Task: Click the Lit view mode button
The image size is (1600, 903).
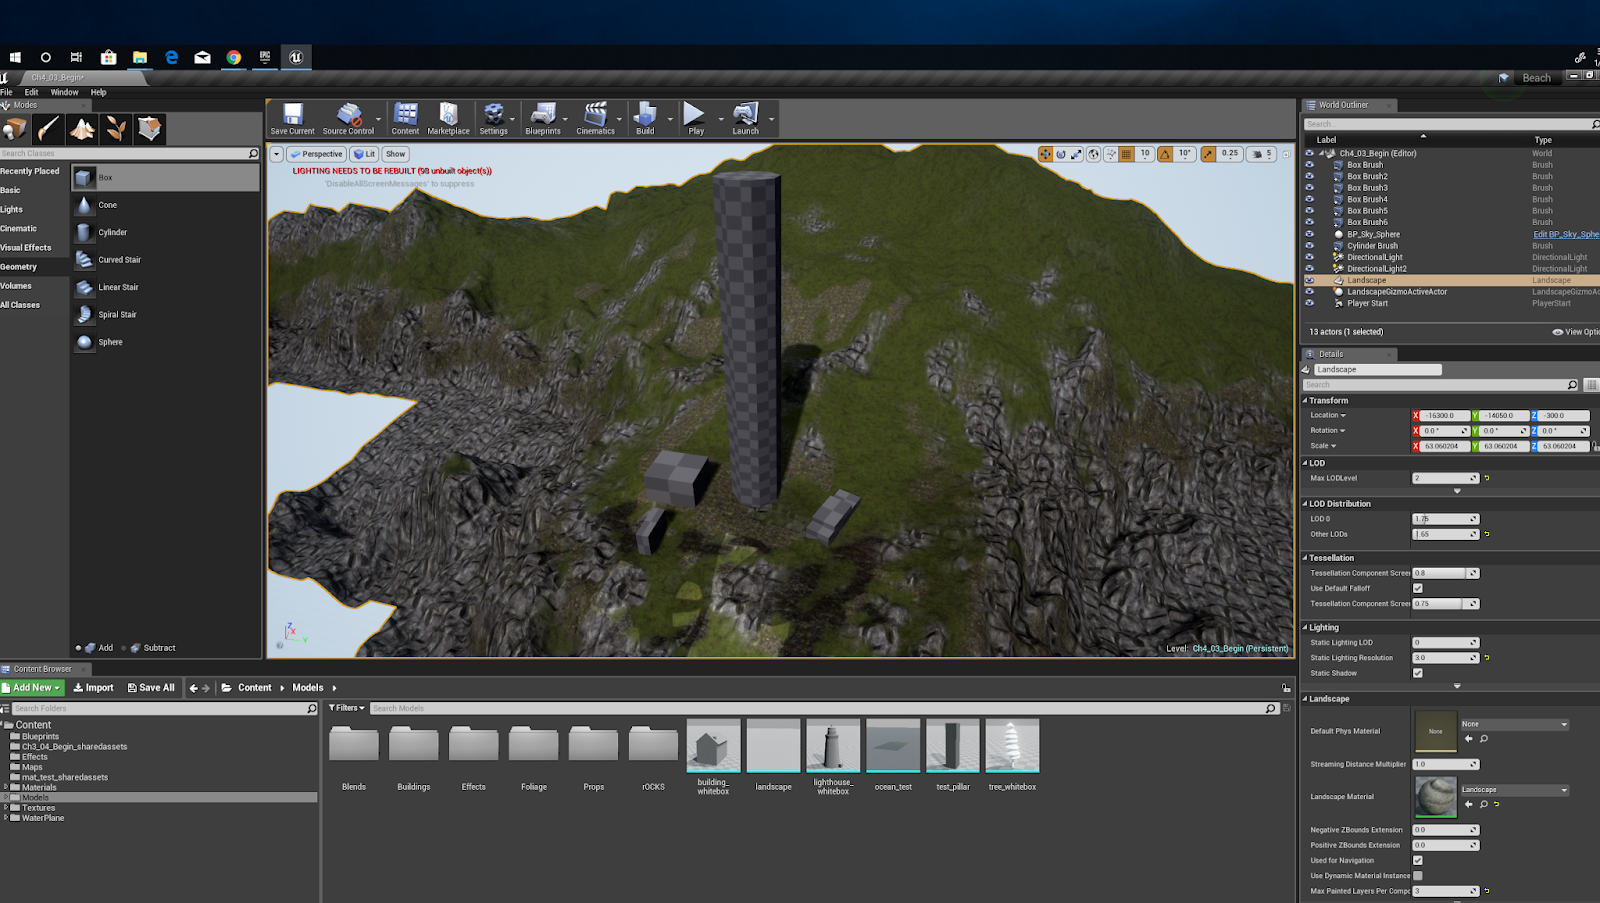Action: pos(364,154)
